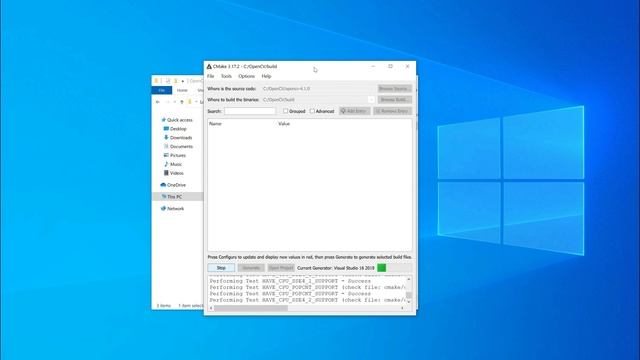640x360 pixels.
Task: Select Downloads in File Explorer sidebar
Action: click(x=181, y=138)
